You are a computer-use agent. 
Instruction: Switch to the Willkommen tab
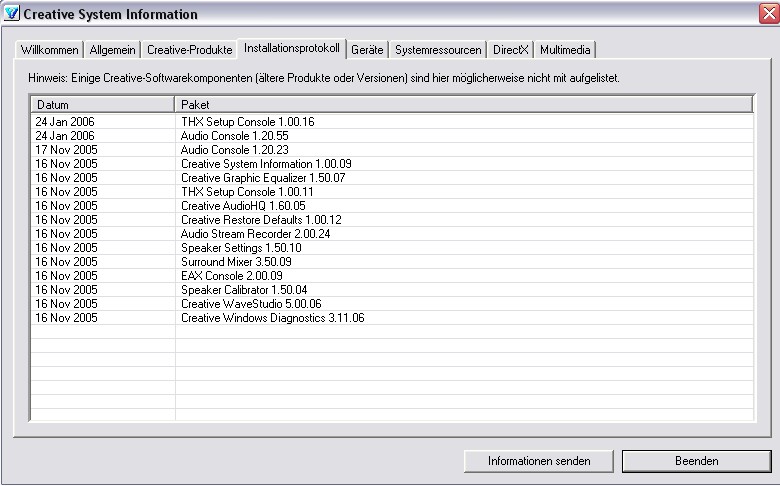49,50
